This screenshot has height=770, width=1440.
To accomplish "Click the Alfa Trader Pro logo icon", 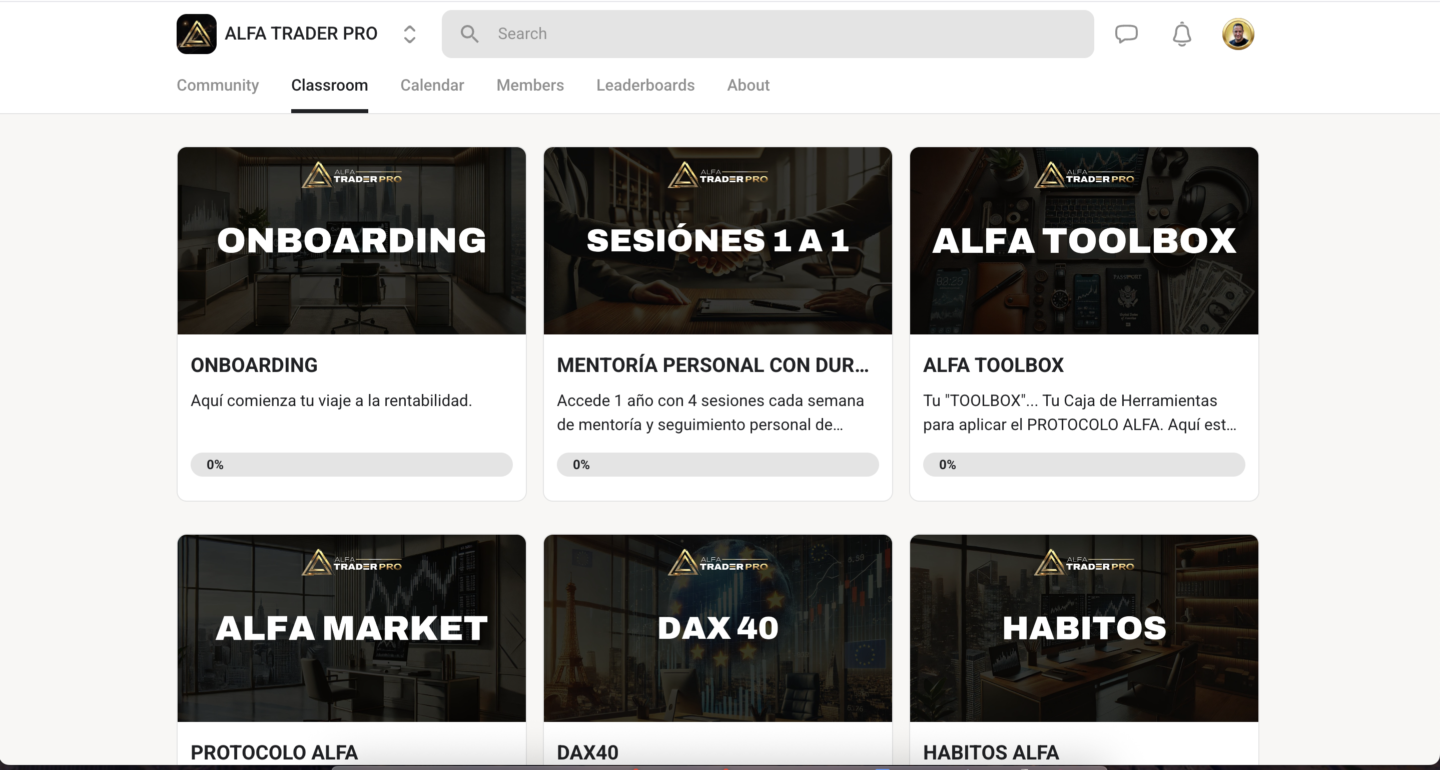I will point(196,34).
